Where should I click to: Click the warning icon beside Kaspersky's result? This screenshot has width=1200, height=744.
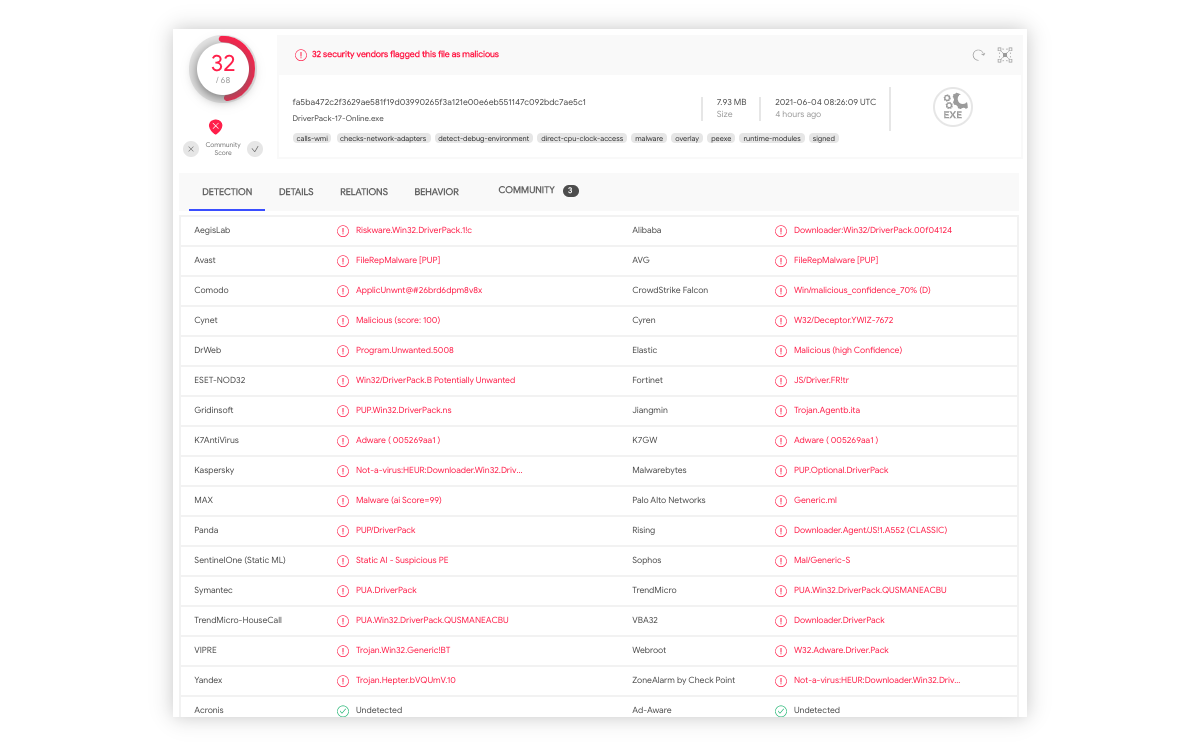pos(343,470)
